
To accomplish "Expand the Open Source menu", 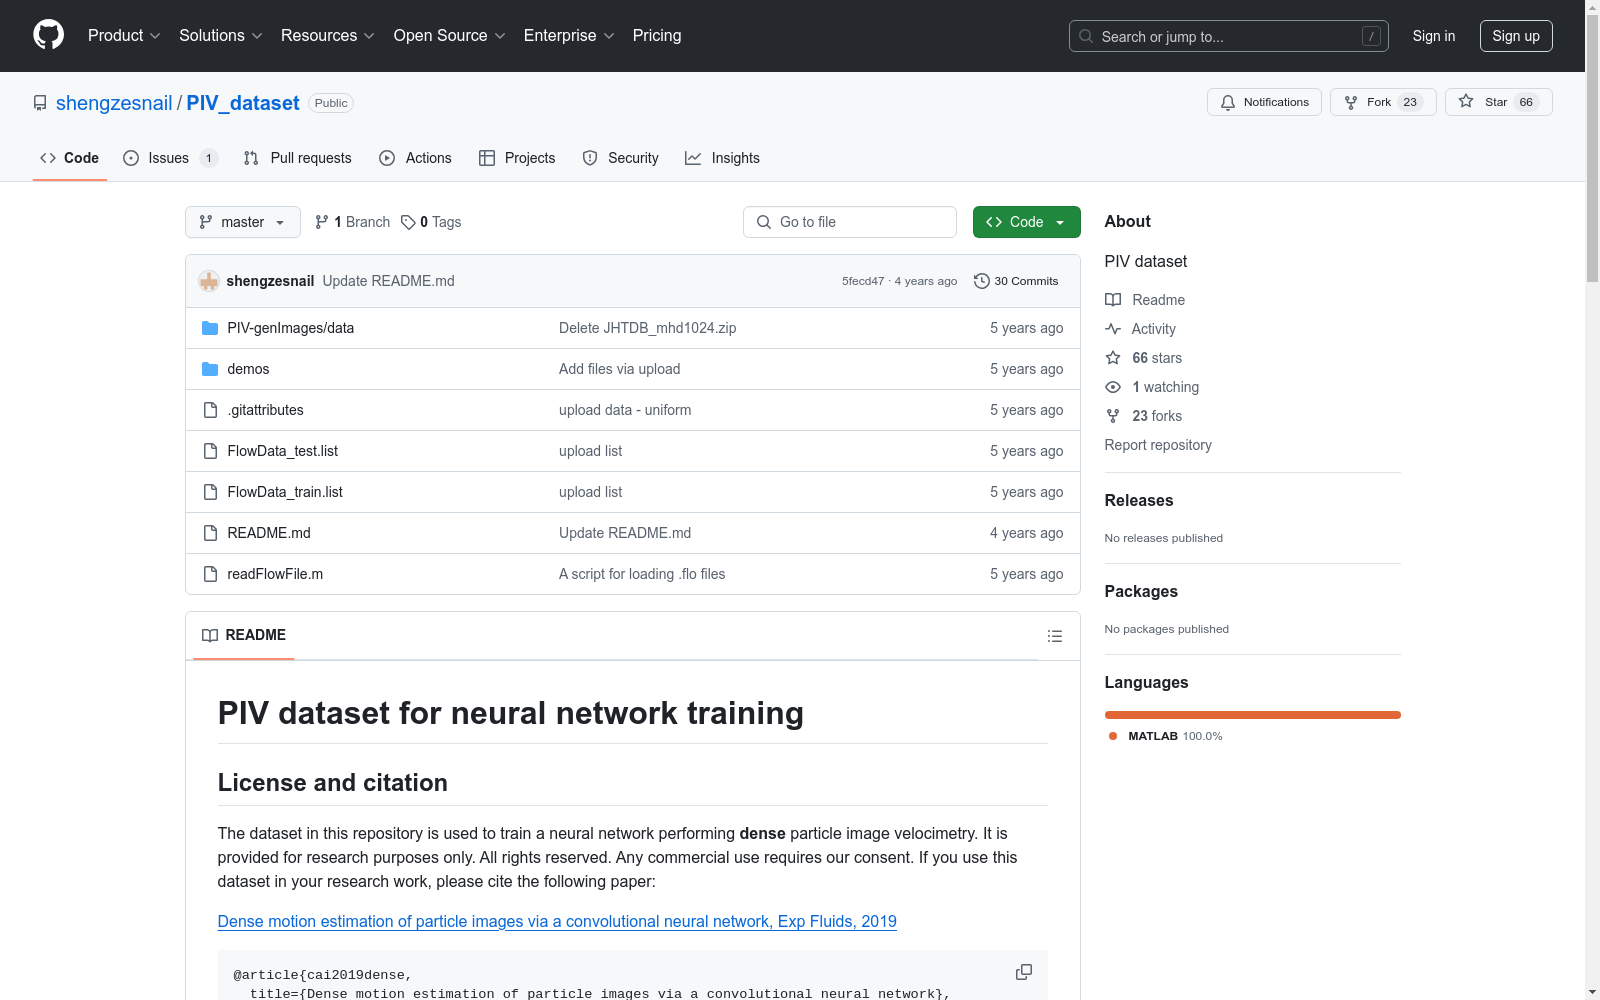I will tap(450, 35).
